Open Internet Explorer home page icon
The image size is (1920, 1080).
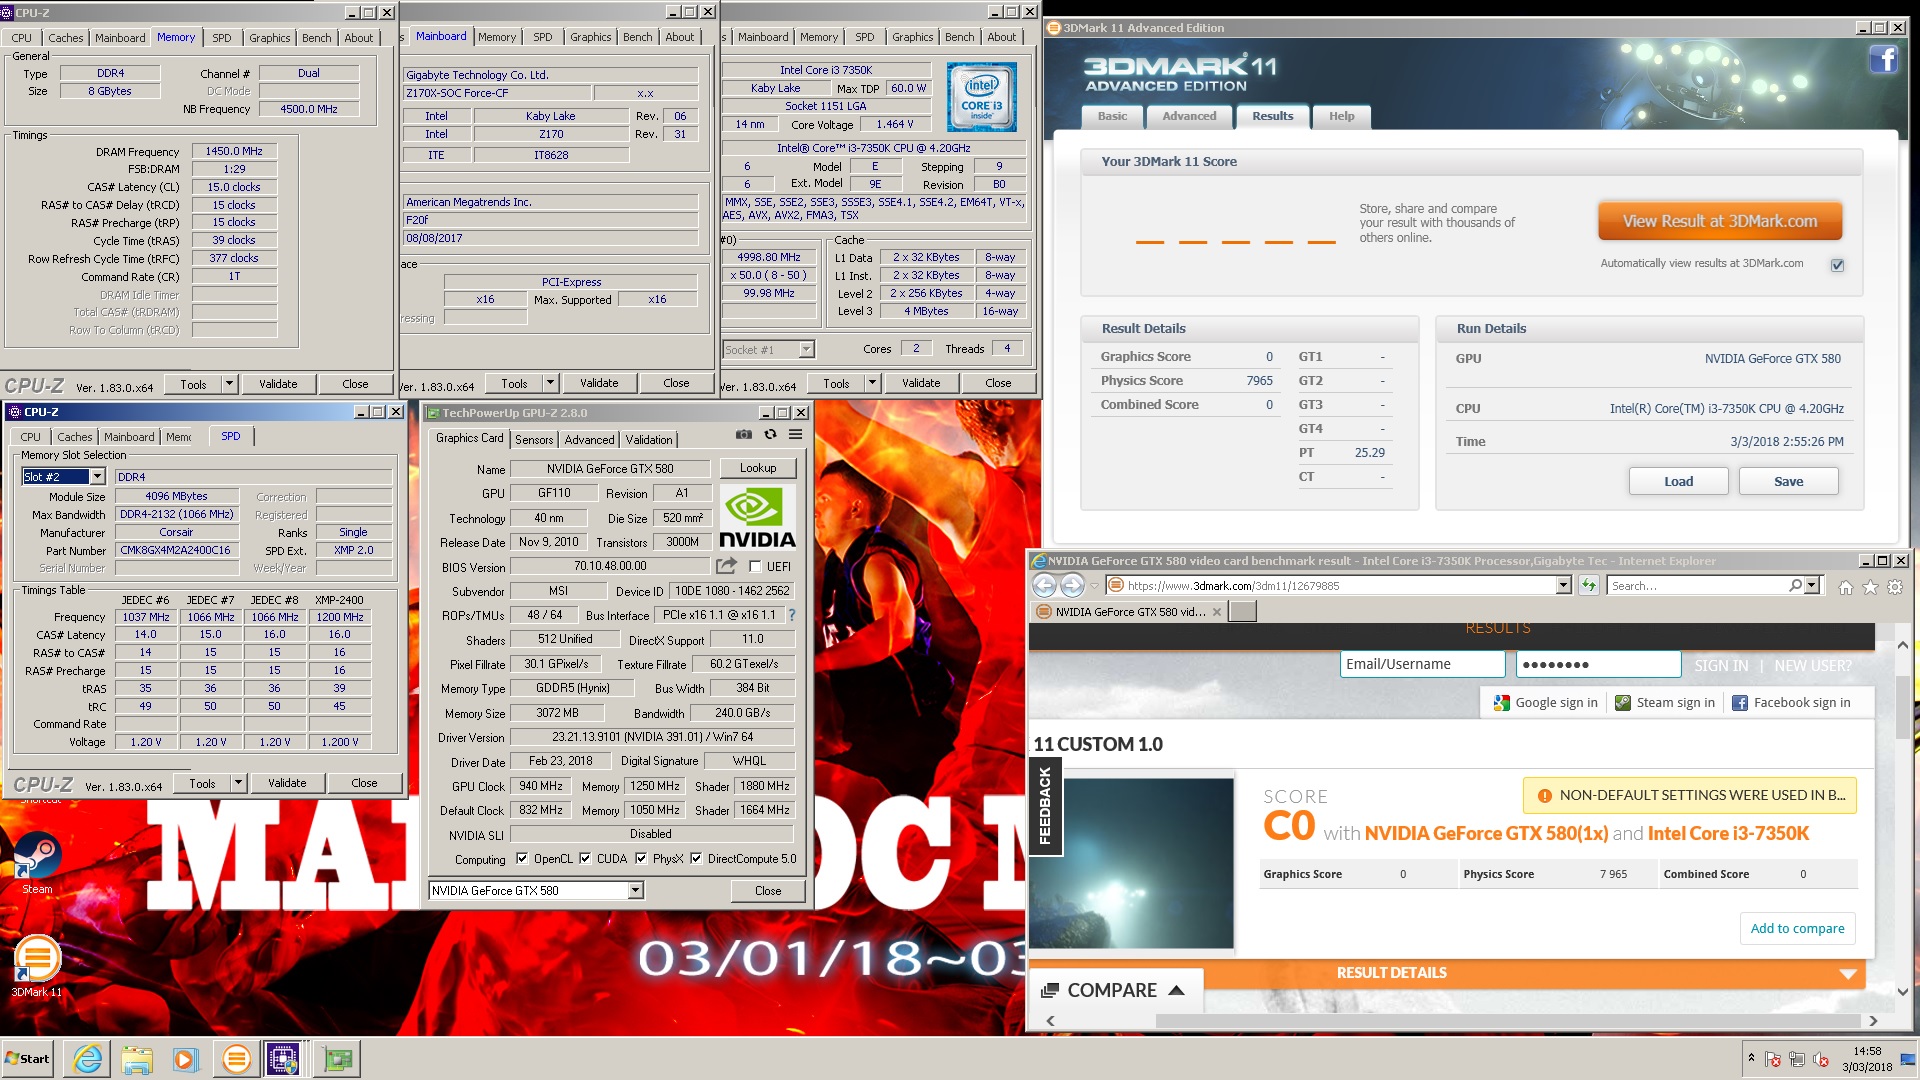click(1846, 587)
